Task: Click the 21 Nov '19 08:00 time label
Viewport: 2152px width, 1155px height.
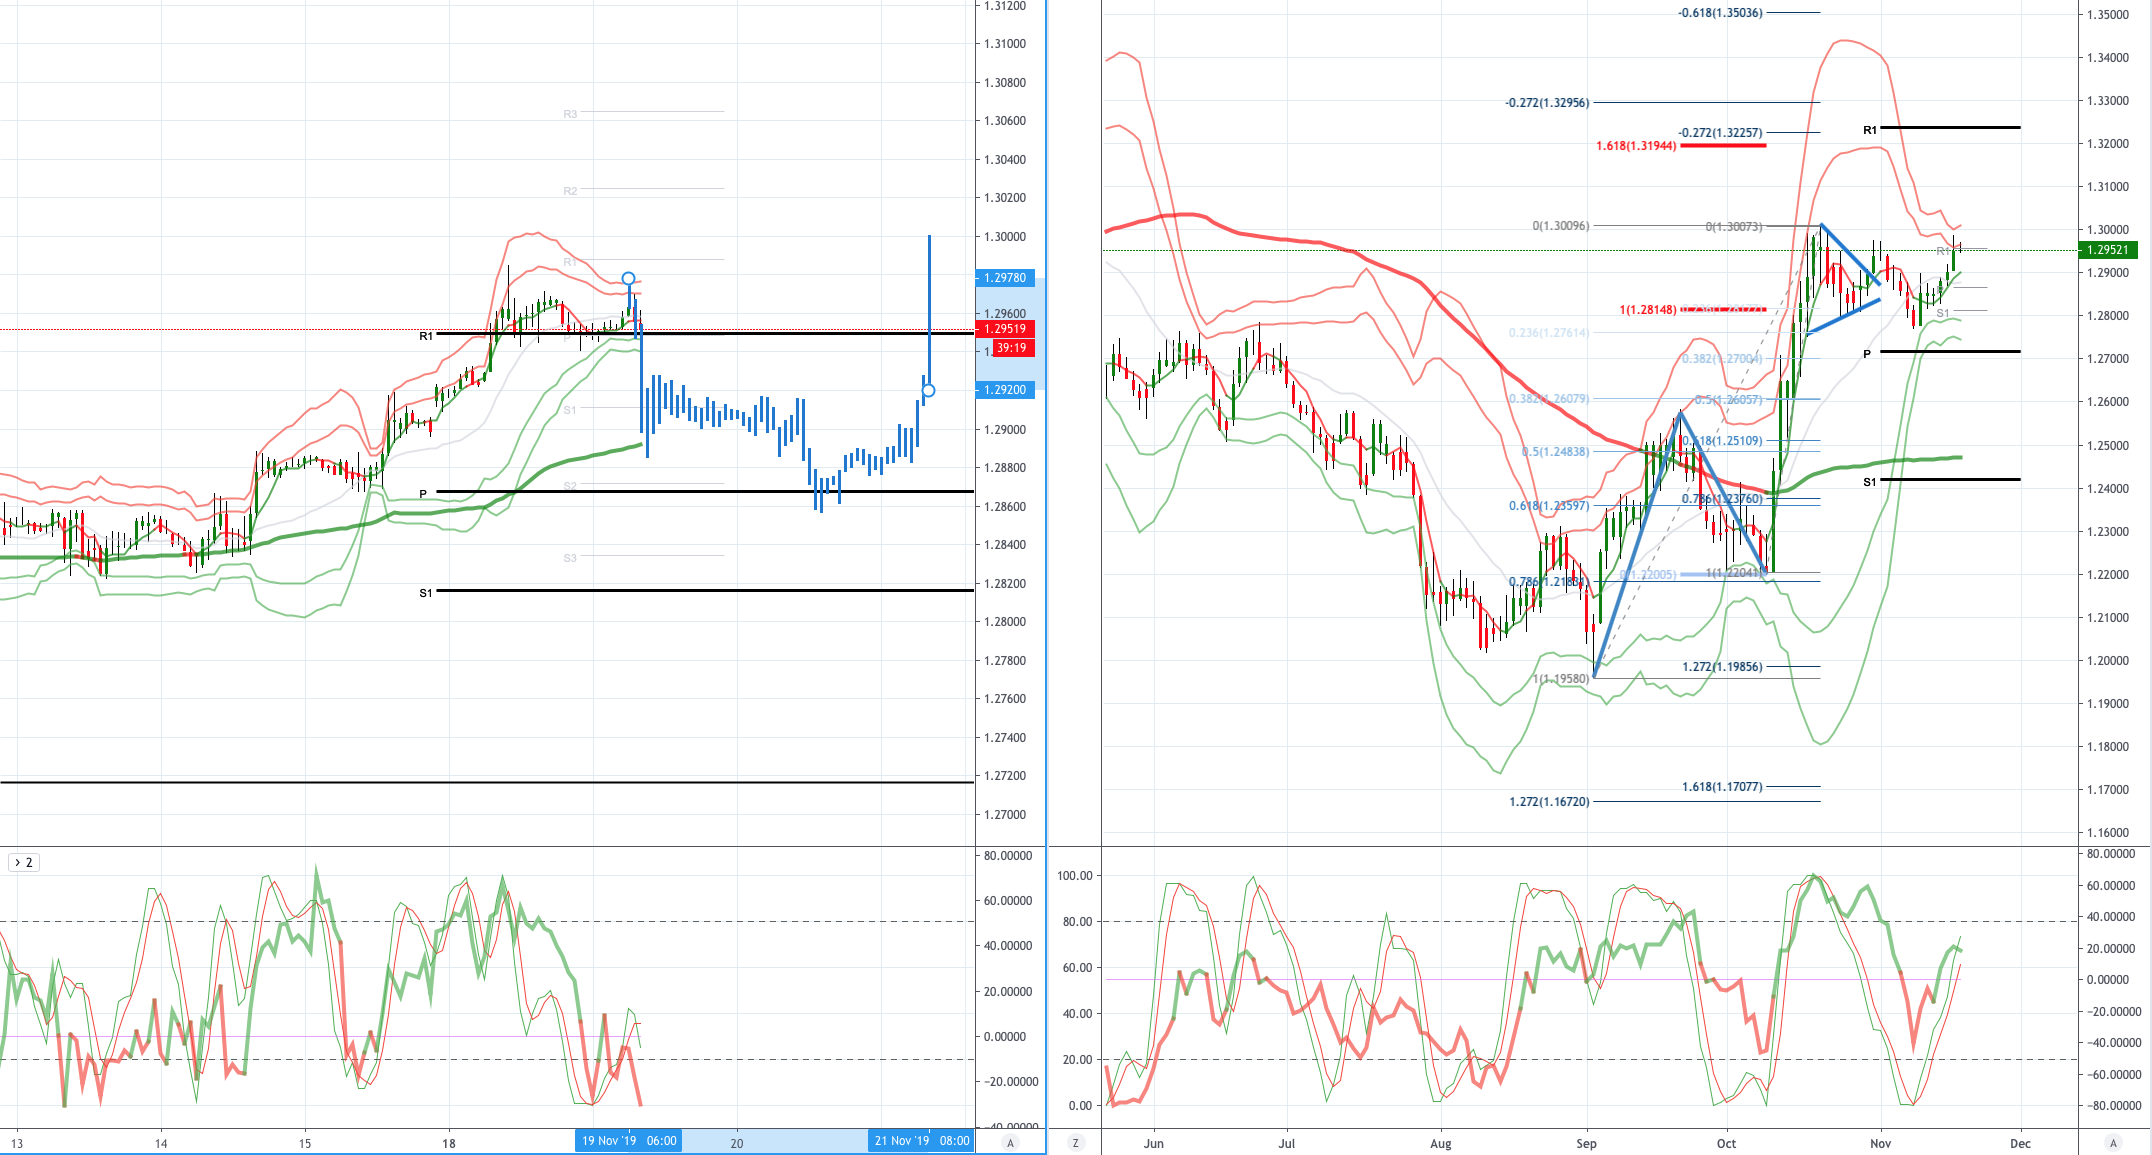Action: pos(921,1141)
